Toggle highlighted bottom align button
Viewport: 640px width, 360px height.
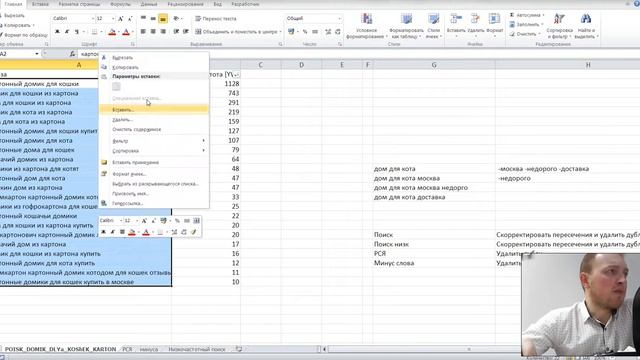[x=163, y=18]
